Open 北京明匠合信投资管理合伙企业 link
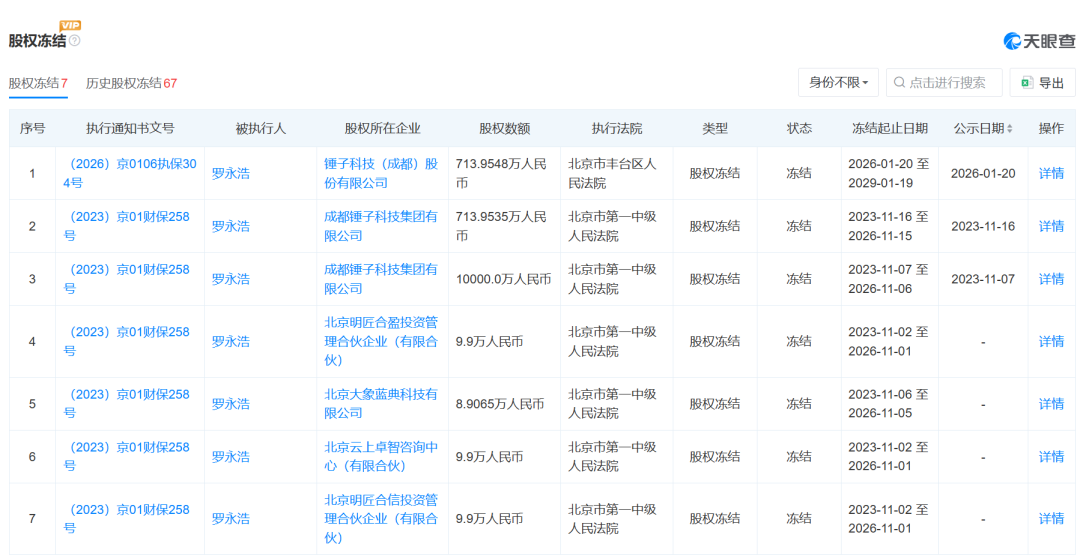 (381, 518)
